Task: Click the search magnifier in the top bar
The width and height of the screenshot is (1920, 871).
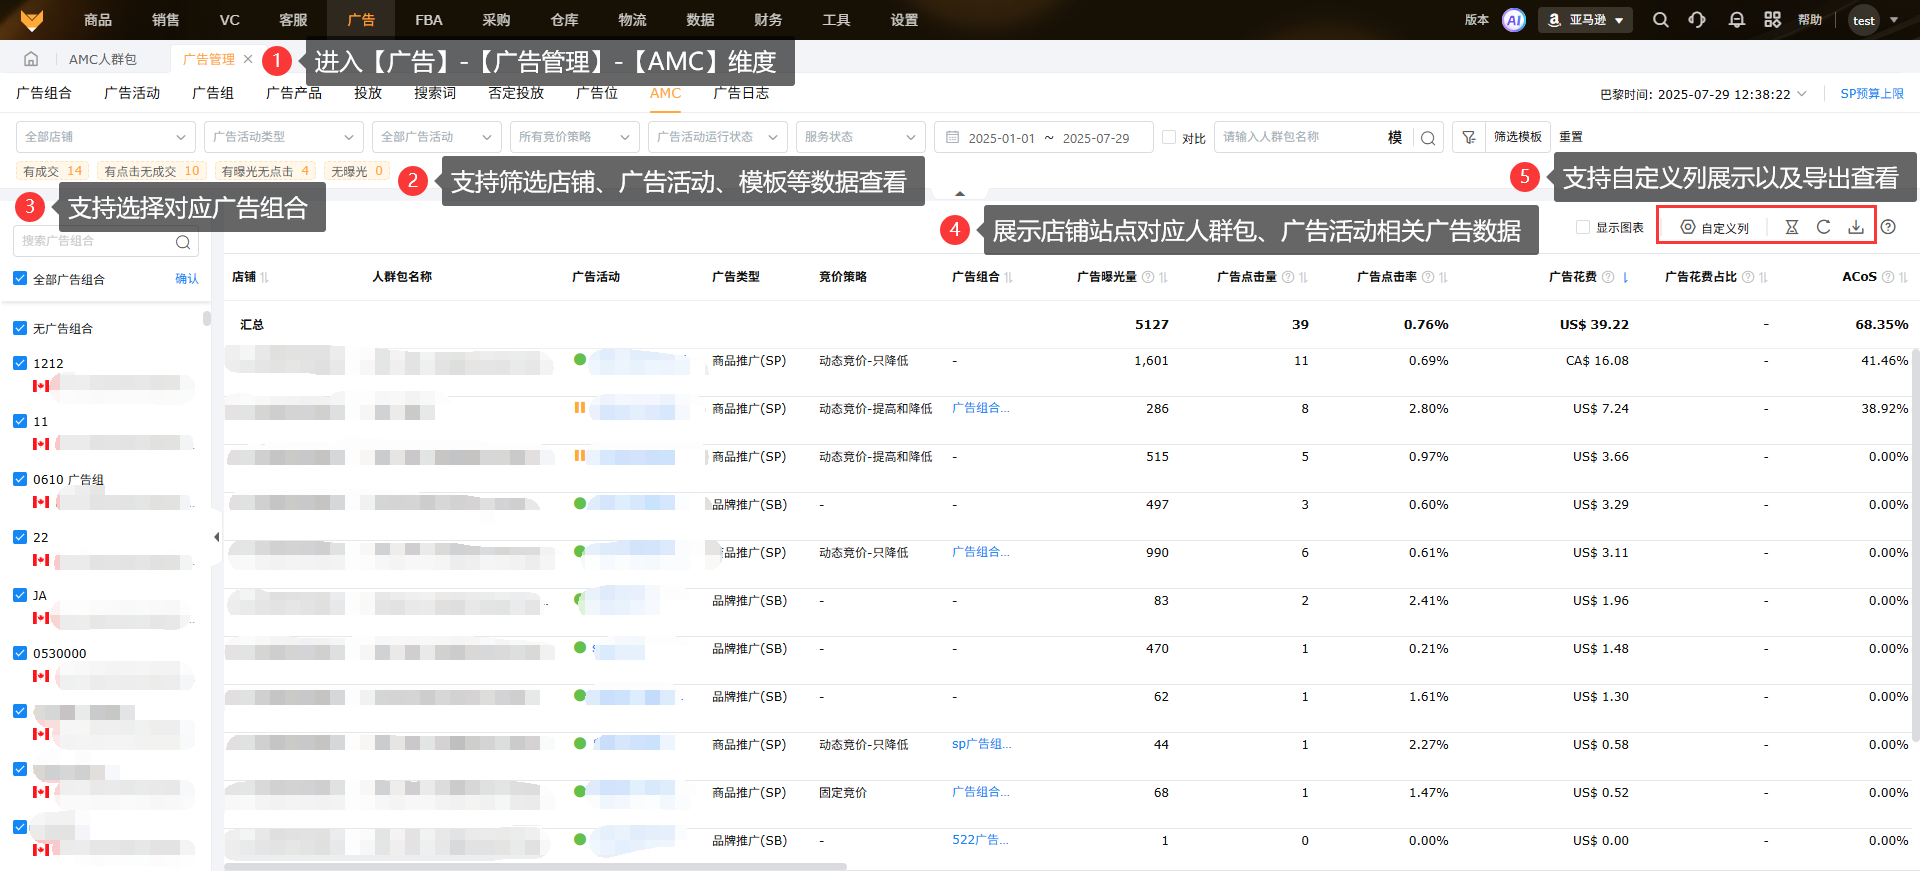Action: pyautogui.click(x=1660, y=20)
